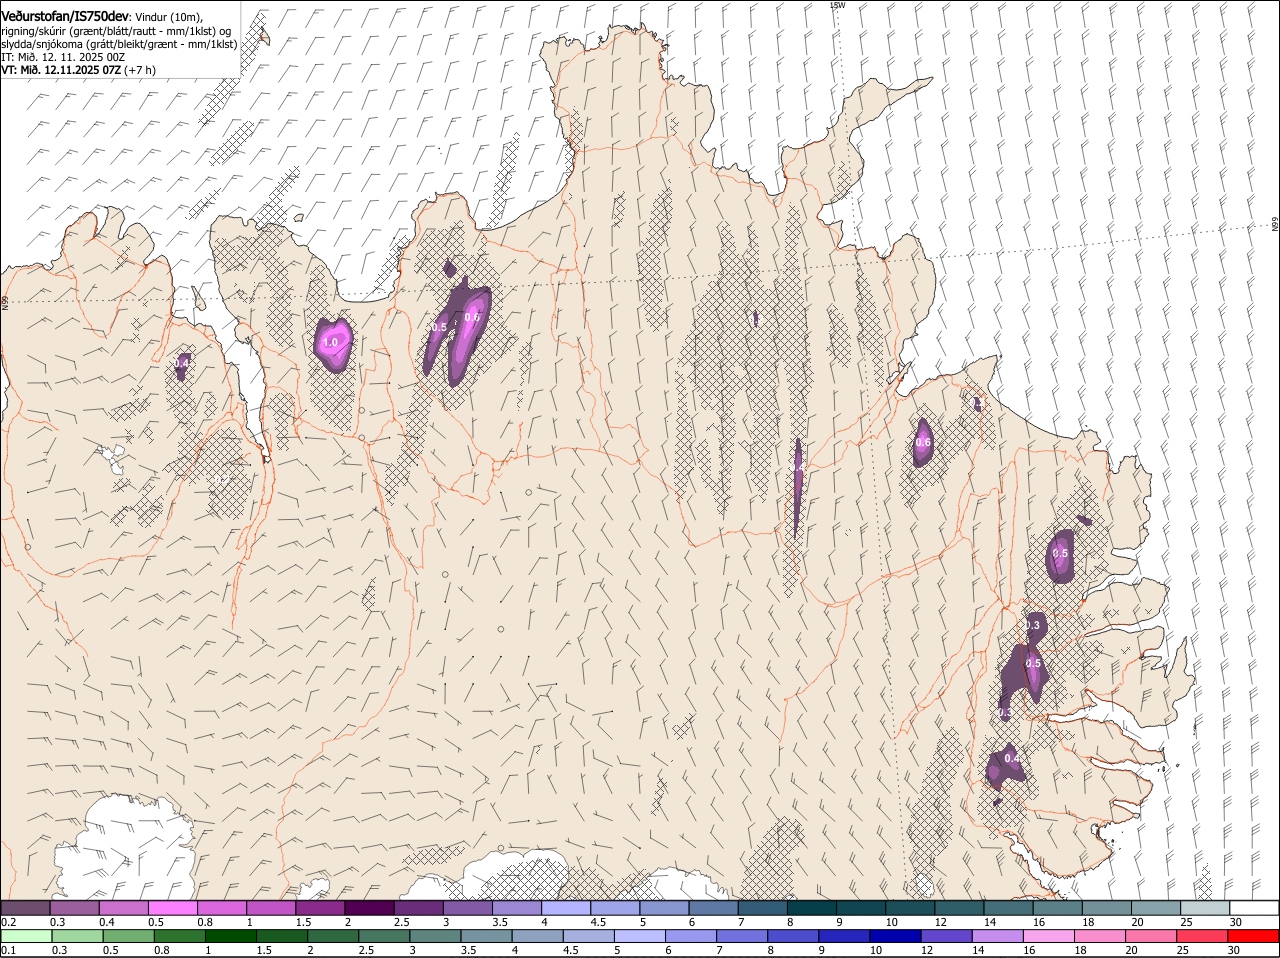Pick the bright pink 0.5 swatch in the purple scale
The image size is (1280, 958).
click(x=173, y=907)
